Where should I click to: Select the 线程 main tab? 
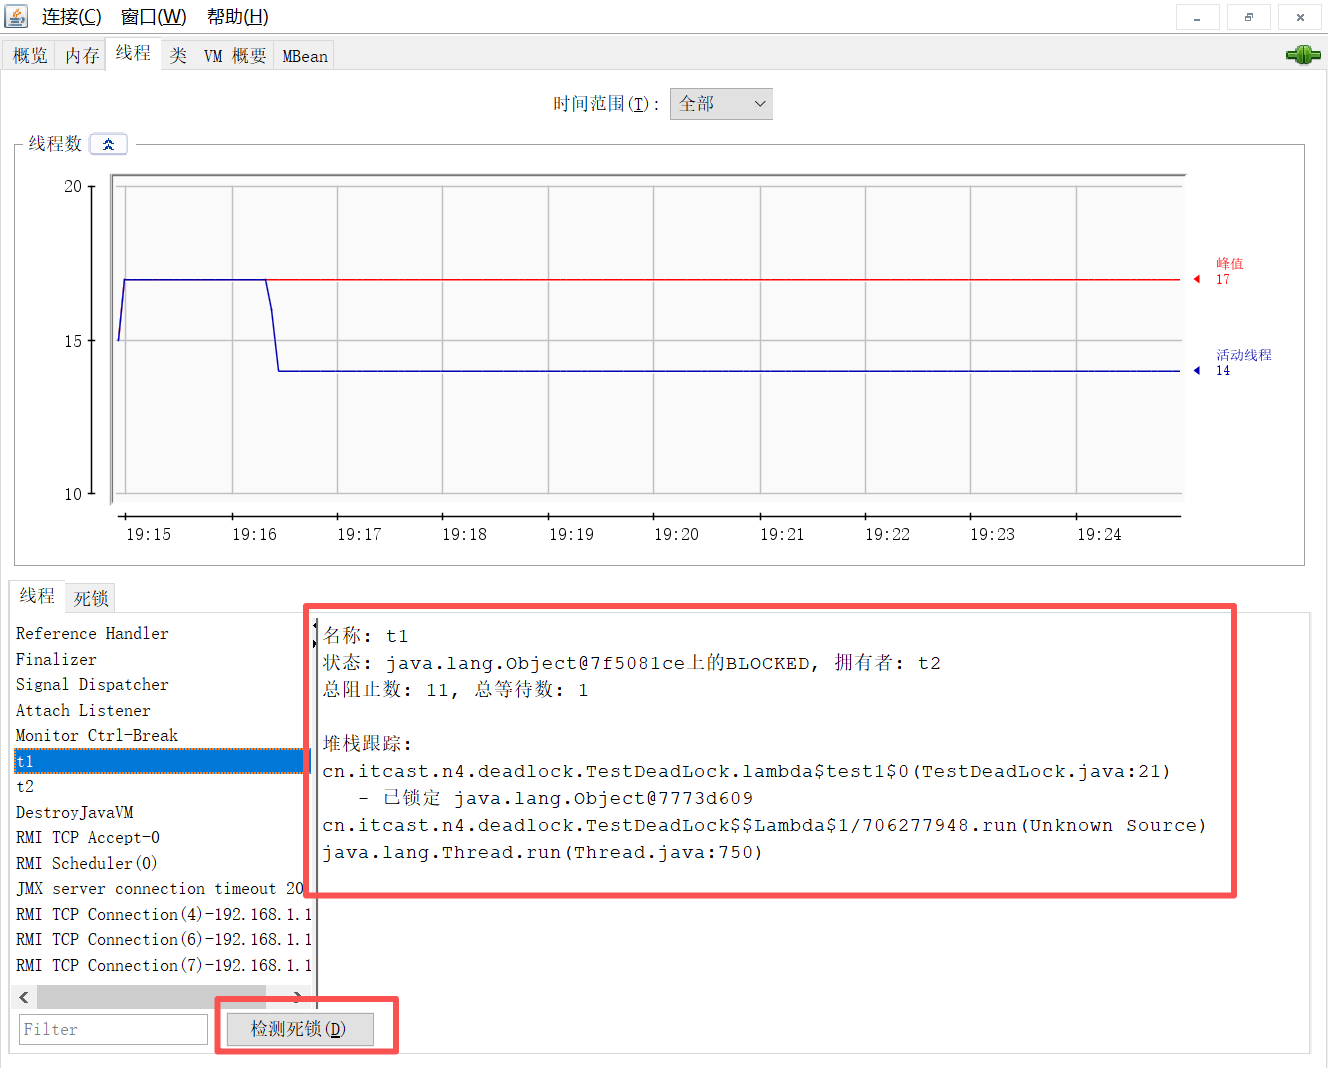133,53
